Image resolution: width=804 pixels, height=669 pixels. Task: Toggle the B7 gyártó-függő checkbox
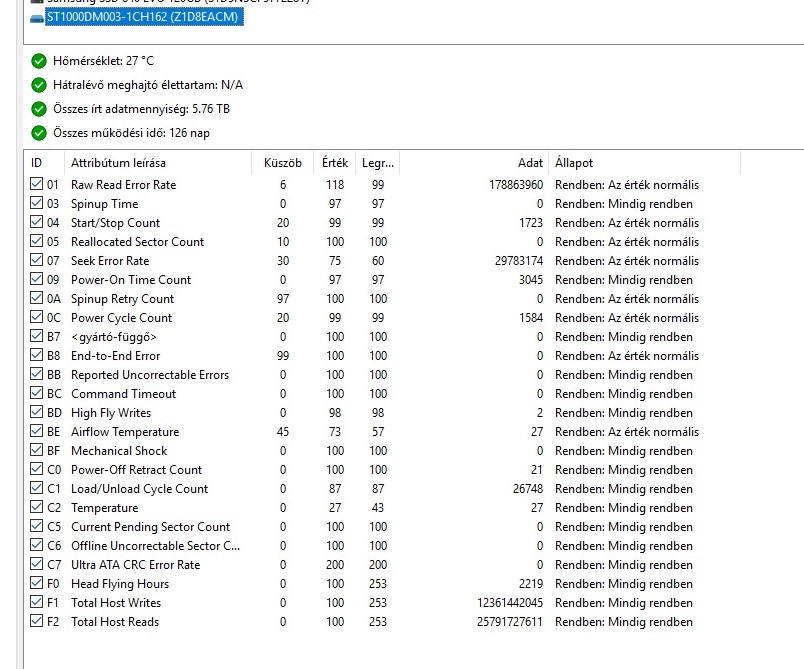point(36,335)
